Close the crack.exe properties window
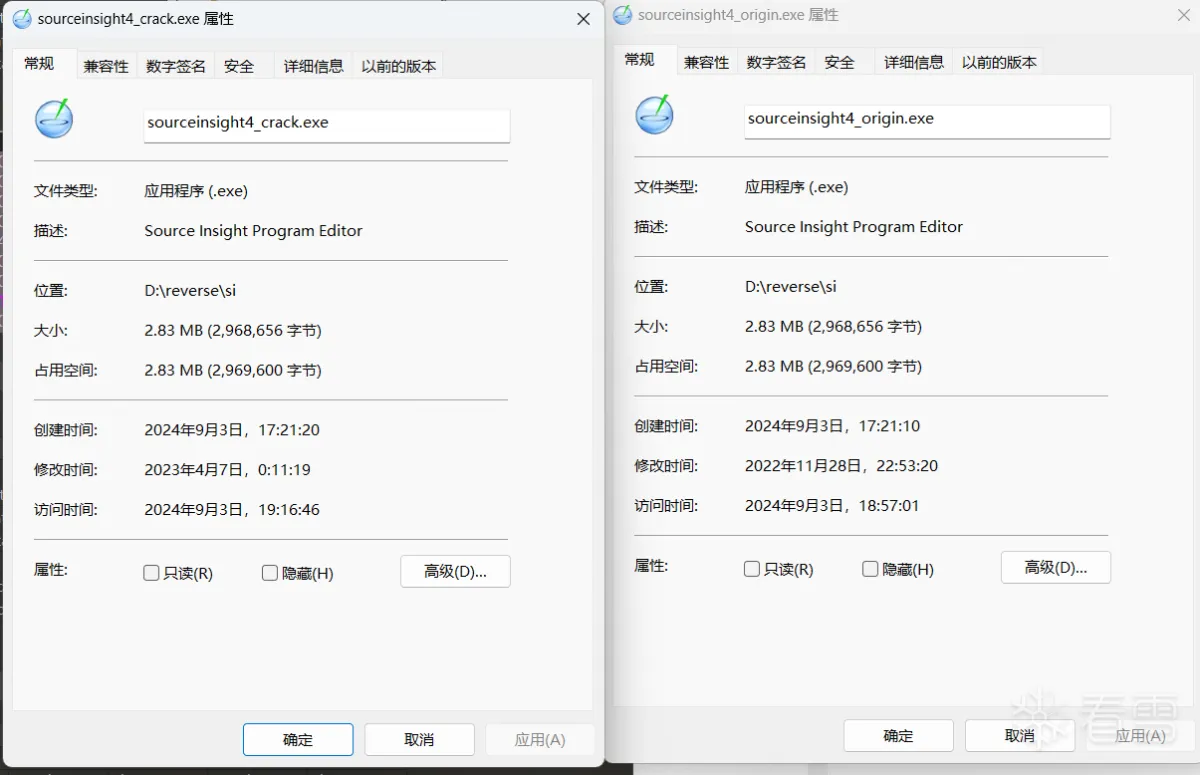The width and height of the screenshot is (1200, 775). pyautogui.click(x=583, y=19)
